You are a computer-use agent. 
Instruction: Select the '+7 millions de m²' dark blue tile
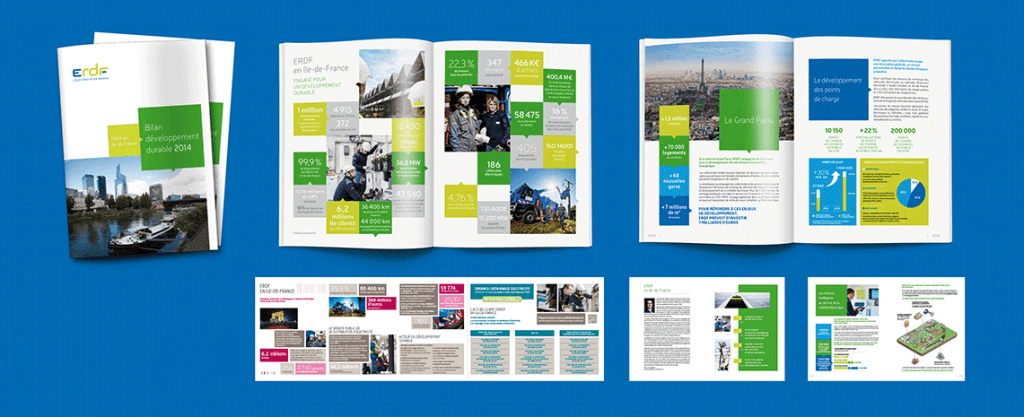tap(674, 211)
